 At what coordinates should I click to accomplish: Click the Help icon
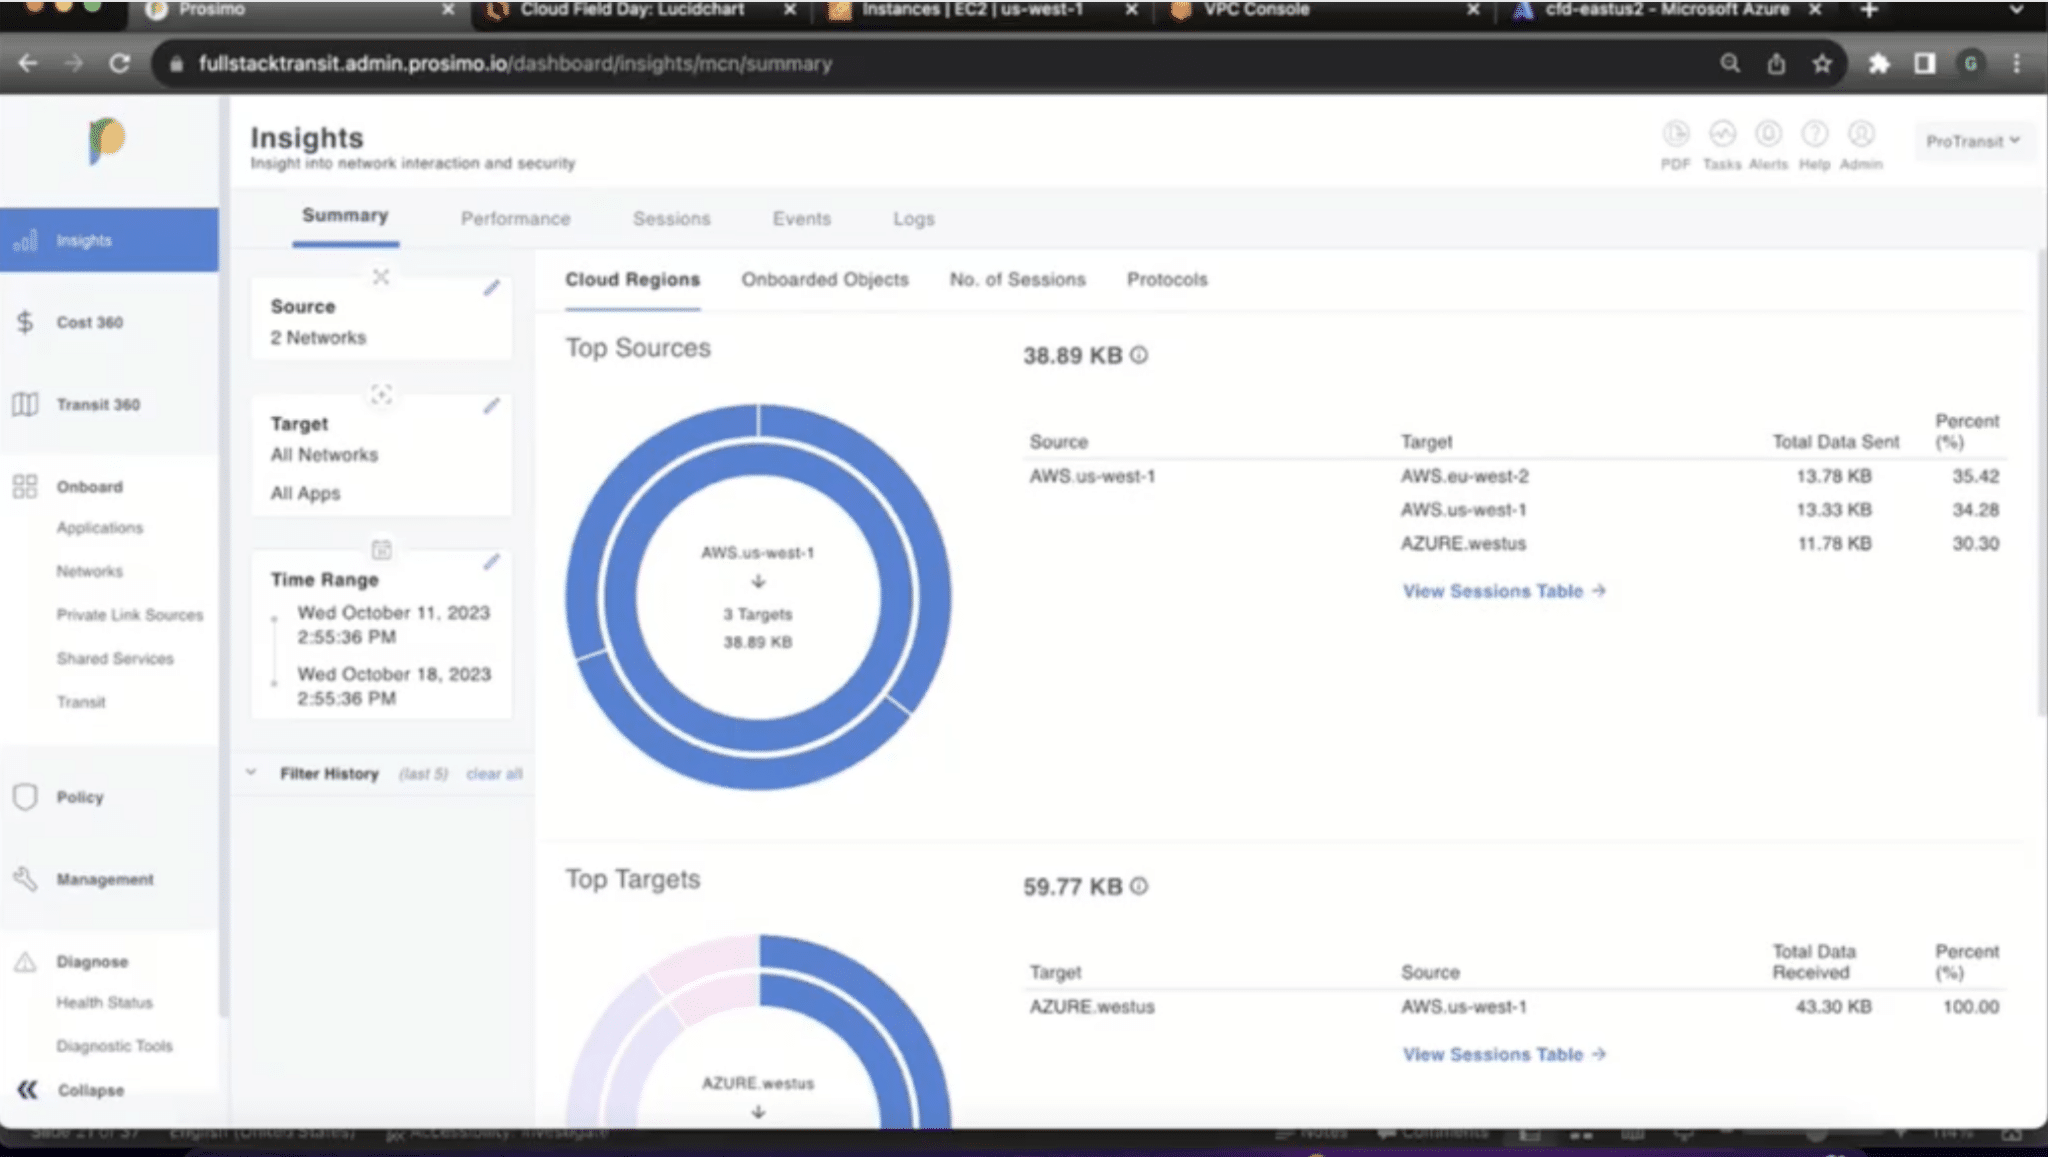click(x=1814, y=134)
